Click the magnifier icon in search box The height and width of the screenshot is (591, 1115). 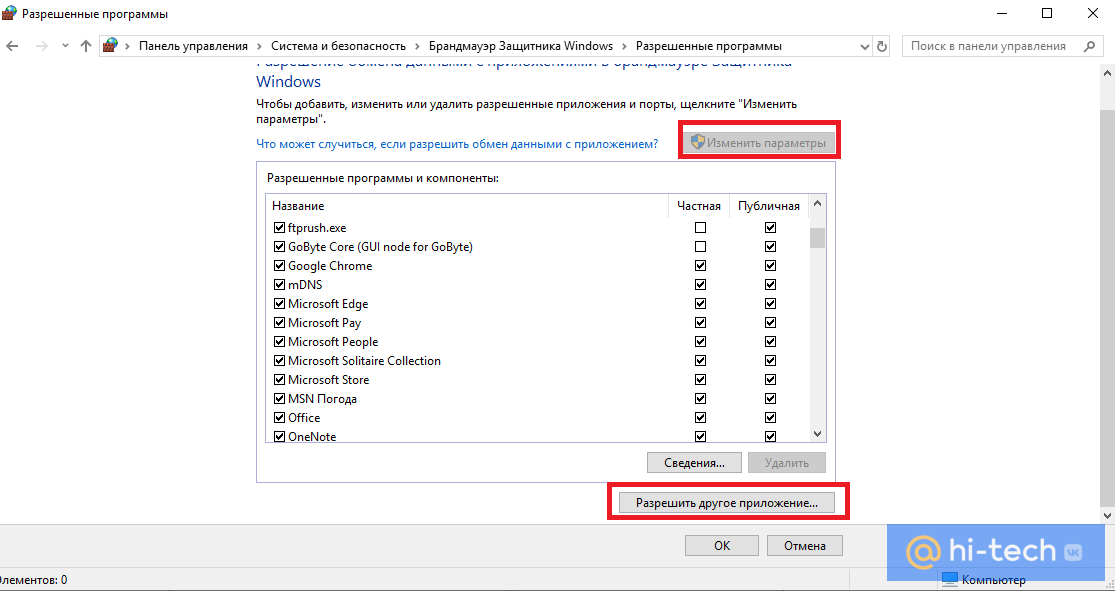[1088, 46]
